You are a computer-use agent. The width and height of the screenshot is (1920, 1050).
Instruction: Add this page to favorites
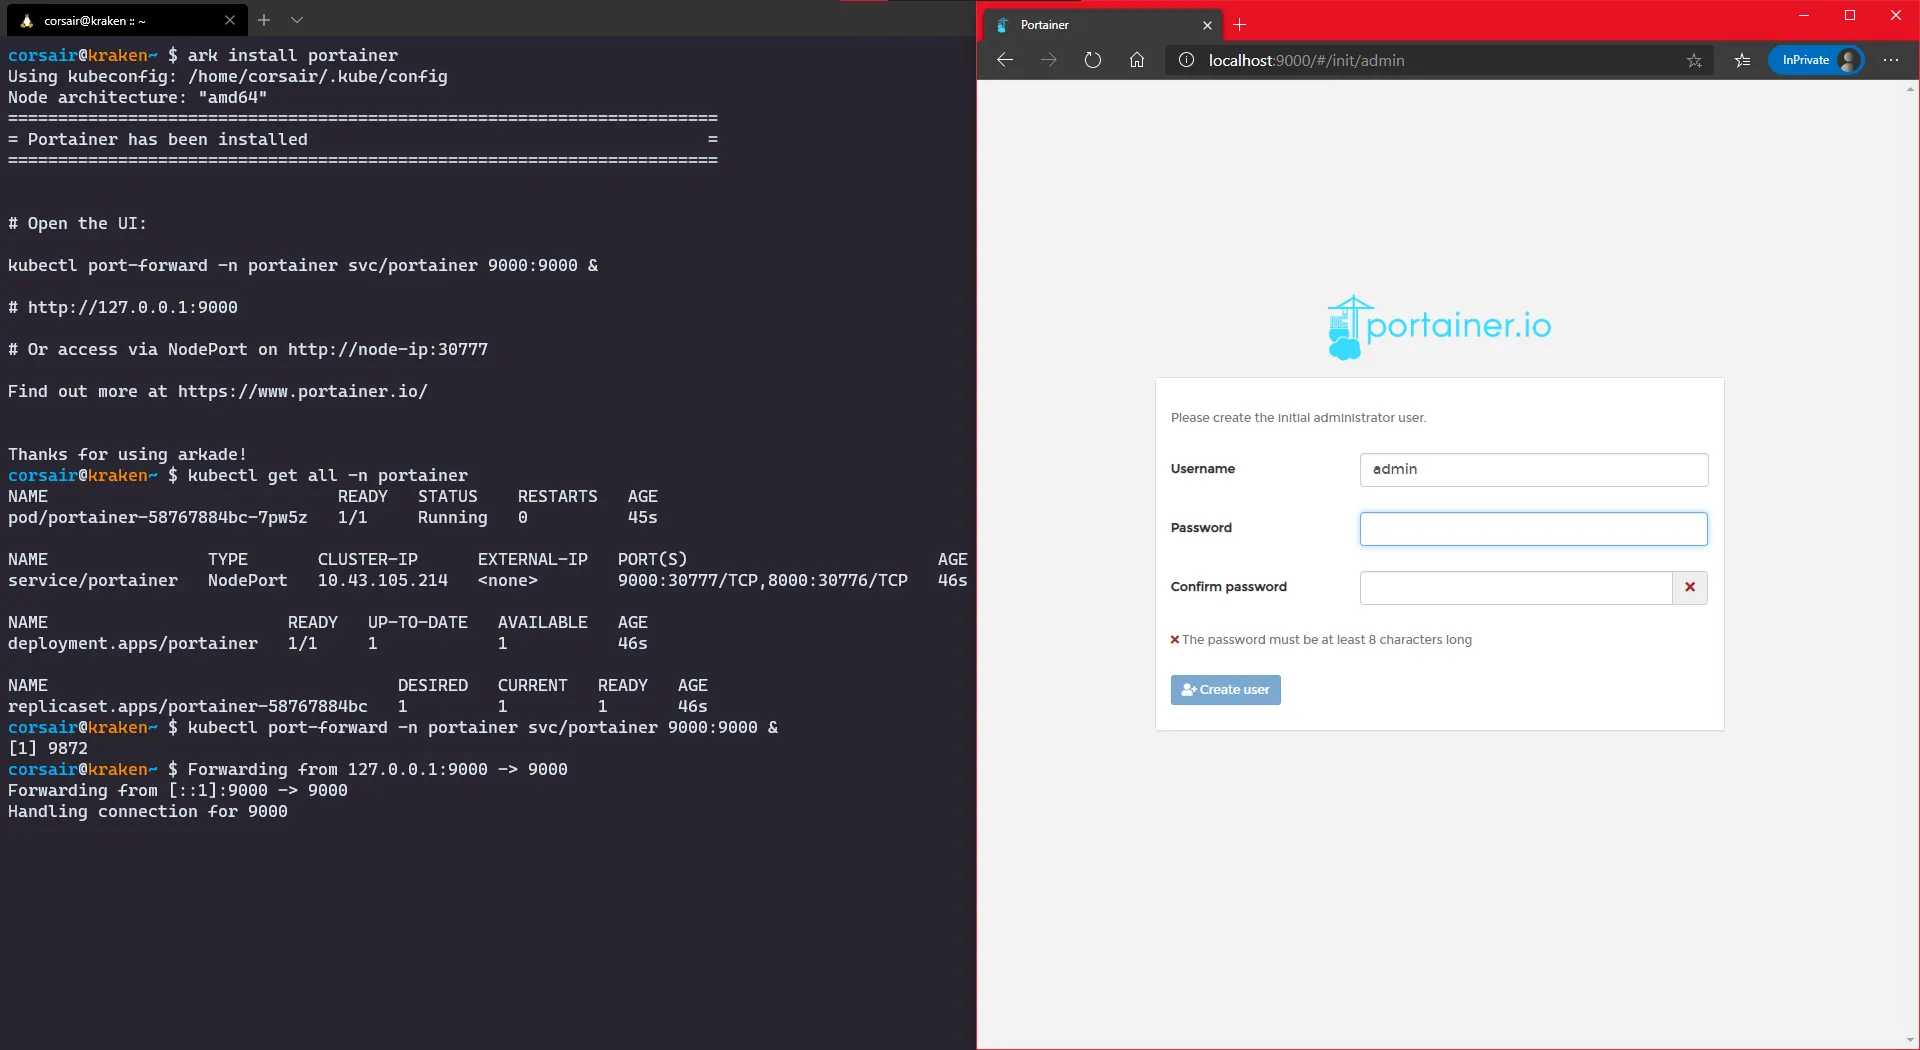point(1694,60)
